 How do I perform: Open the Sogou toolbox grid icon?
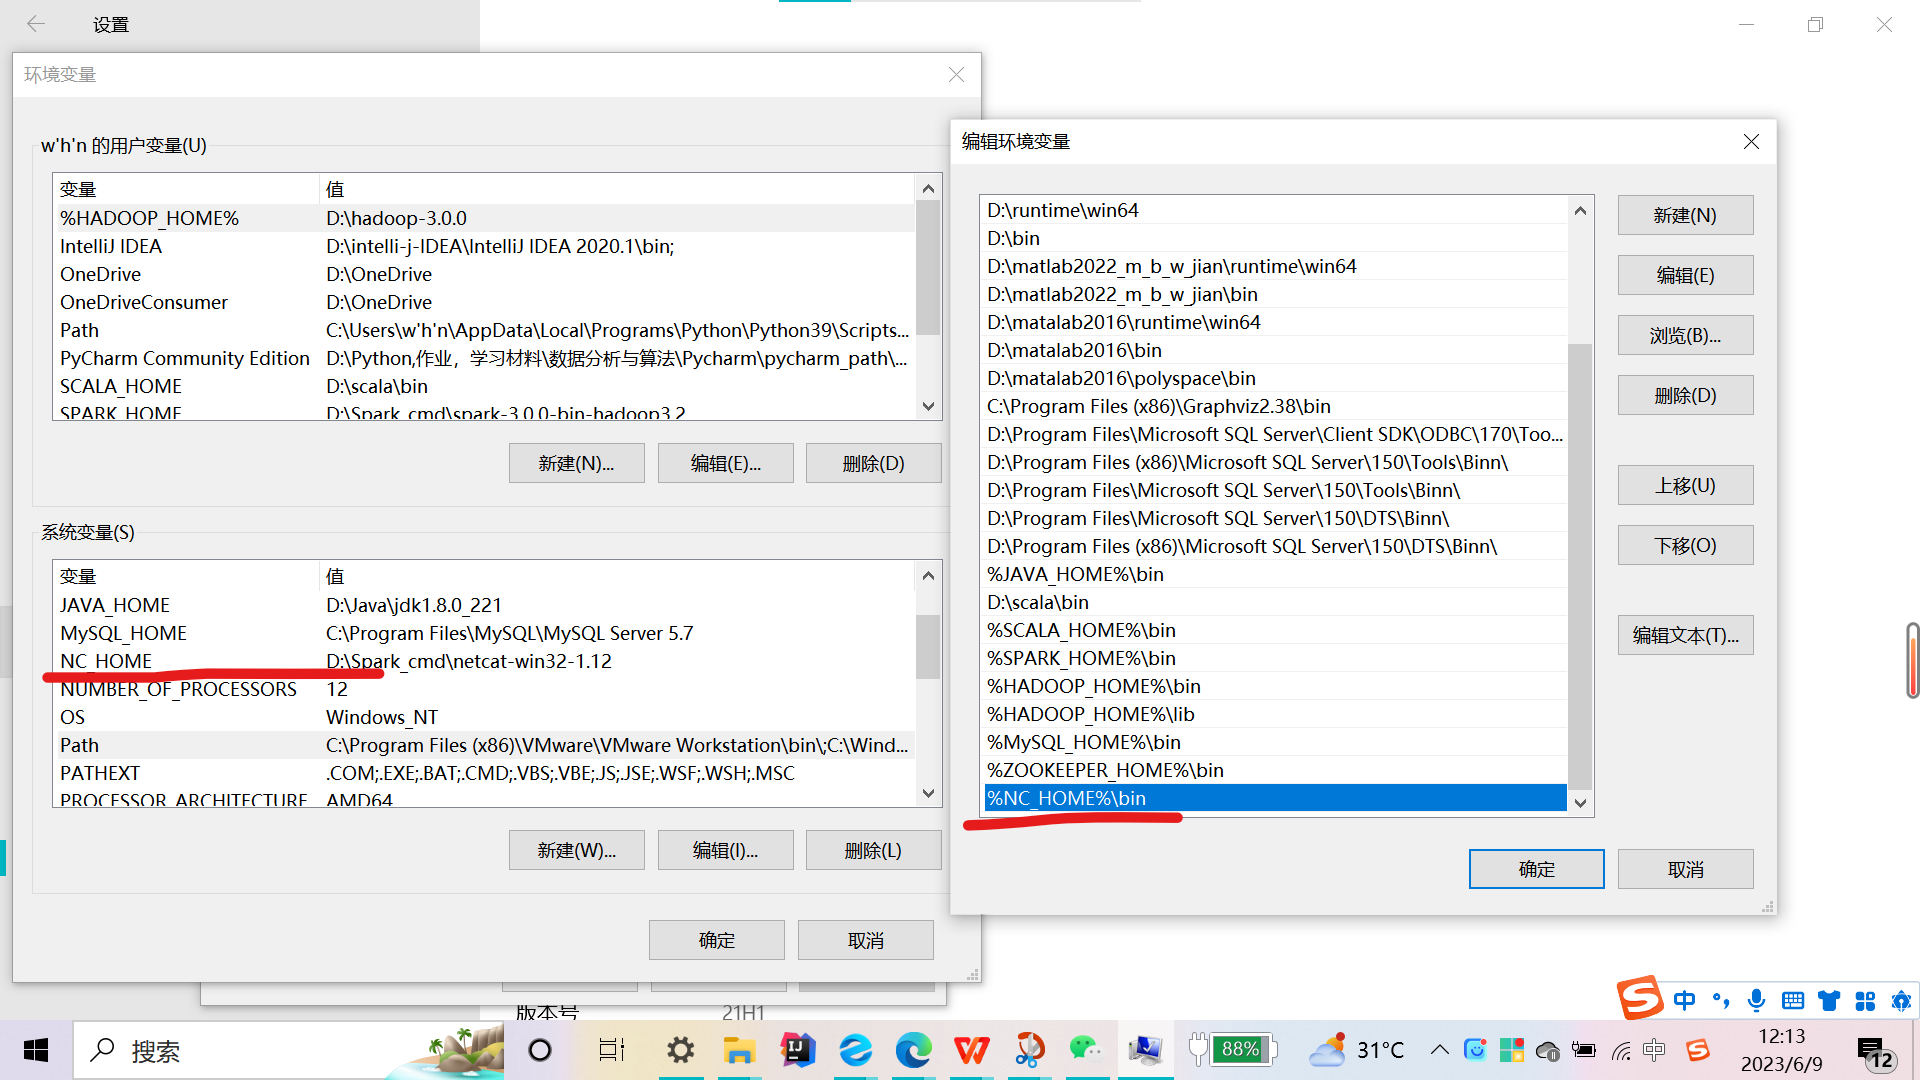tap(1865, 1000)
